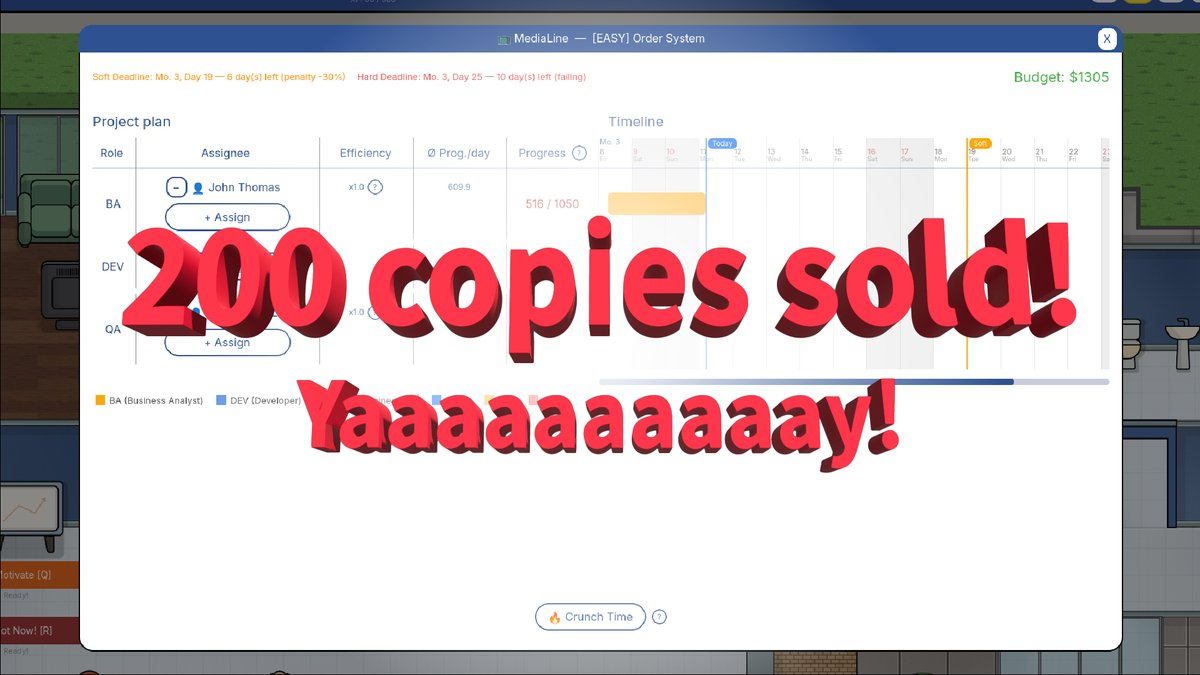Click the Ø Prog./day column header
Viewport: 1200px width, 675px height.
pos(459,153)
